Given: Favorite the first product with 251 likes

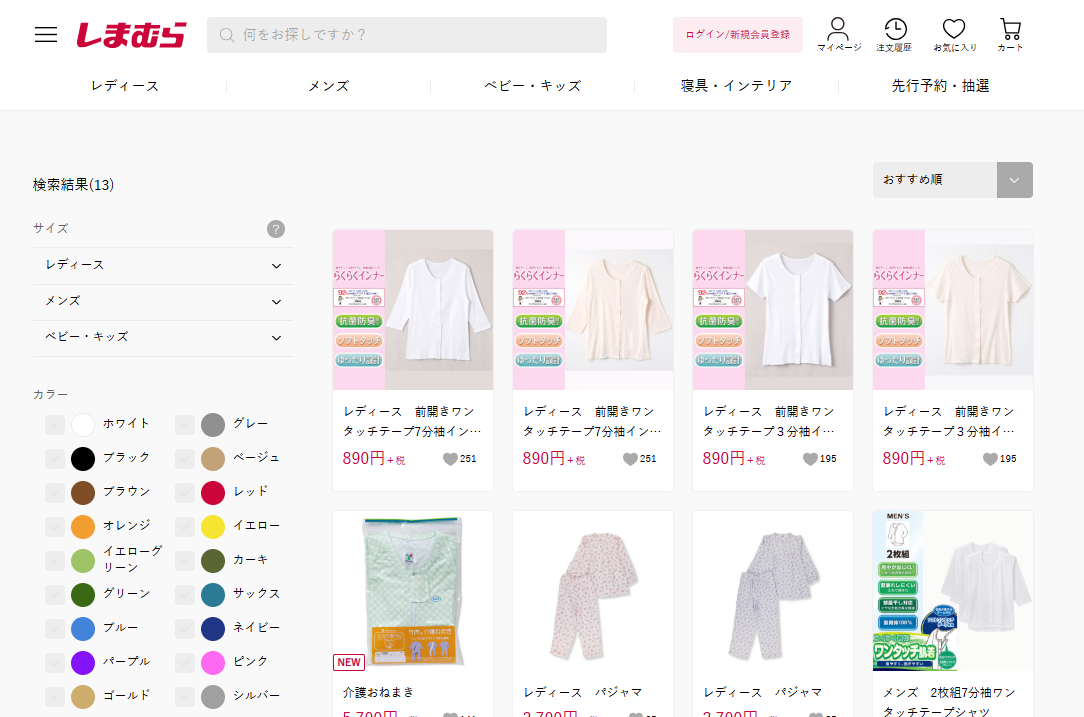Looking at the screenshot, I should [x=450, y=459].
